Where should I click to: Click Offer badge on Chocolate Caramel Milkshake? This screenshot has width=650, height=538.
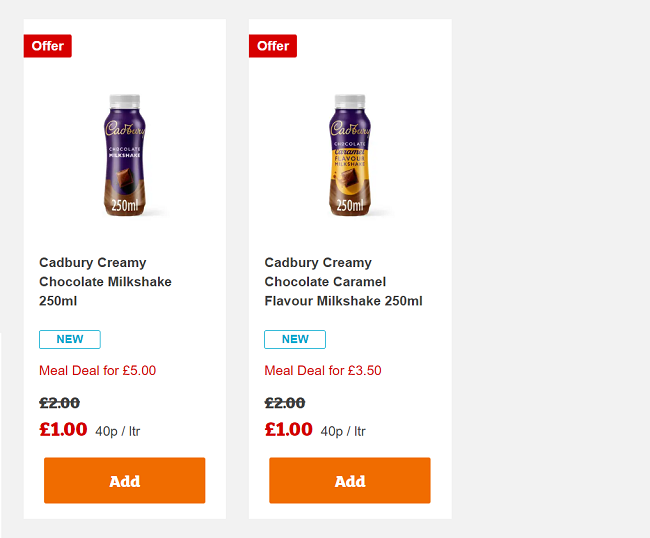[x=273, y=46]
